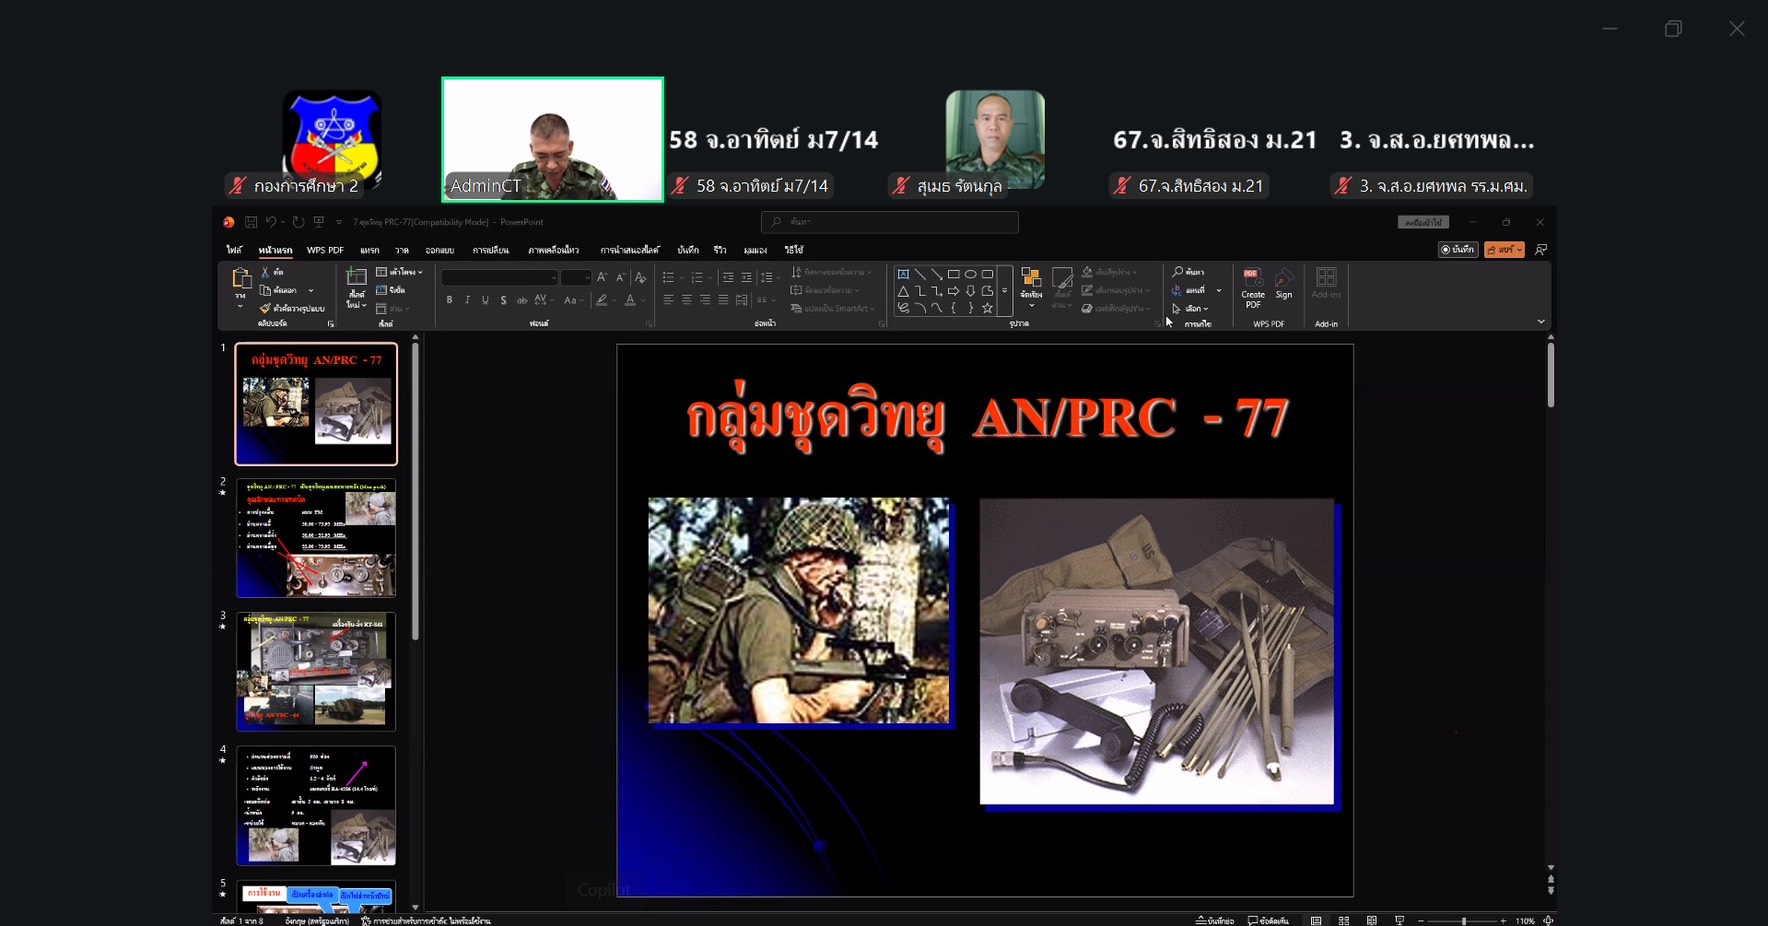Select slide 3 thumbnail in the panel
The width and height of the screenshot is (1768, 926).
tap(315, 671)
